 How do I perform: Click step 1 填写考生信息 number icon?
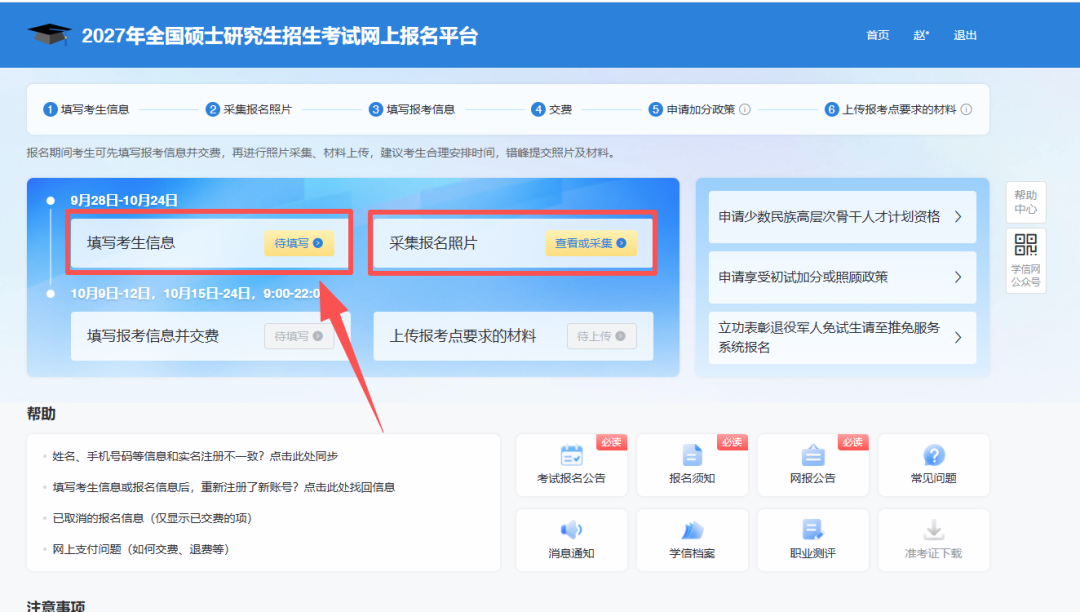(50, 109)
